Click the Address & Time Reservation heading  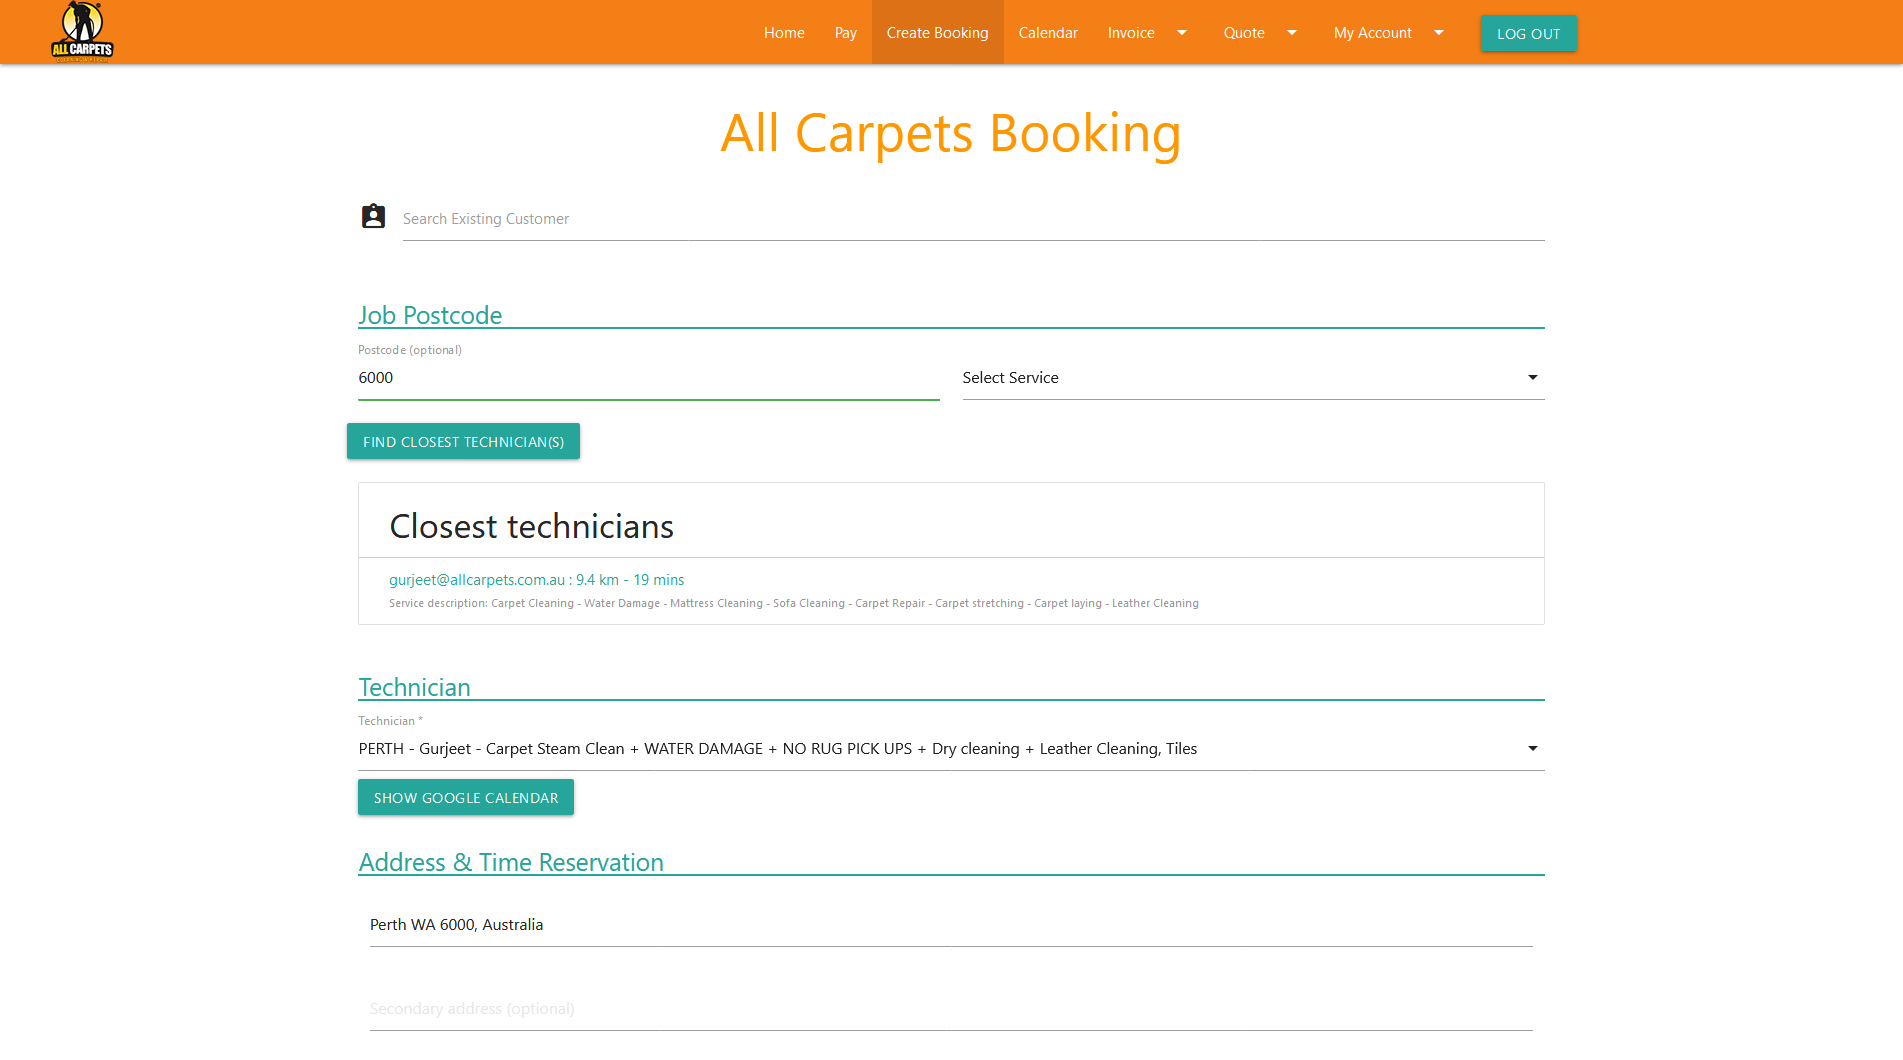[511, 862]
